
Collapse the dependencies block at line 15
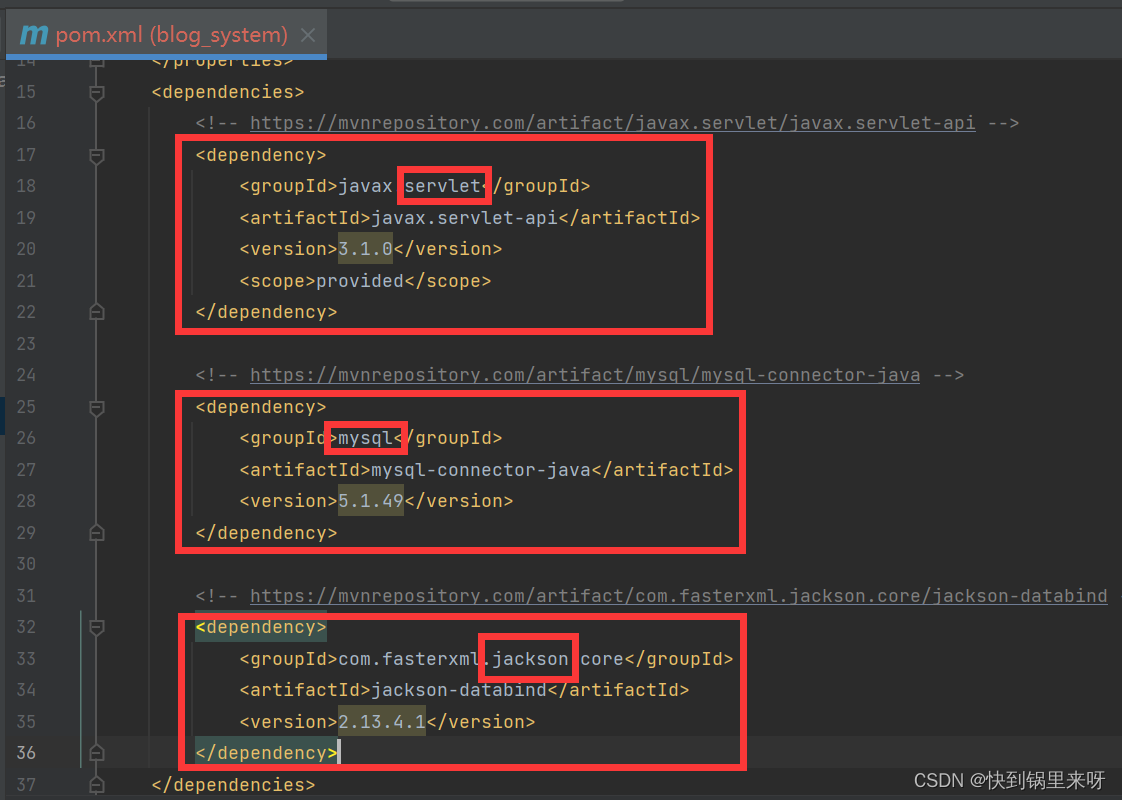point(97,92)
